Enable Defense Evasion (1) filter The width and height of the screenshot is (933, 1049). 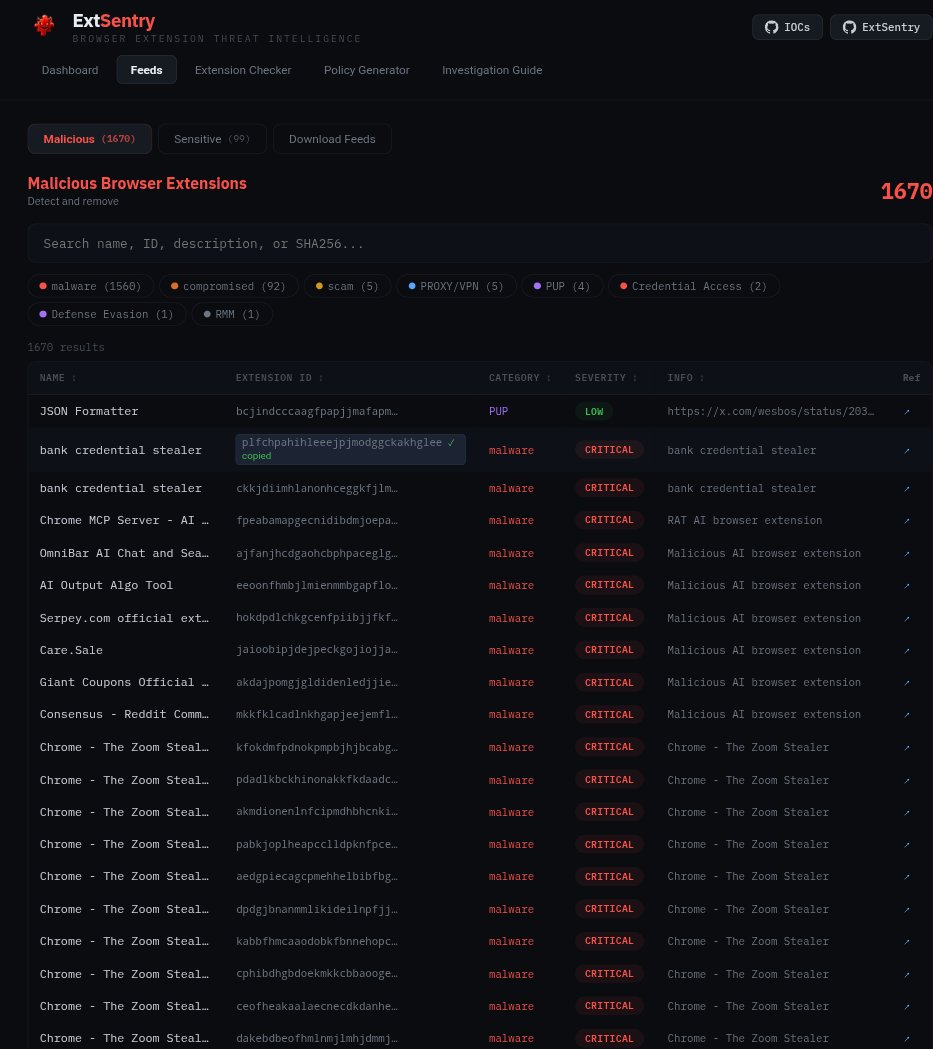[x=106, y=314]
